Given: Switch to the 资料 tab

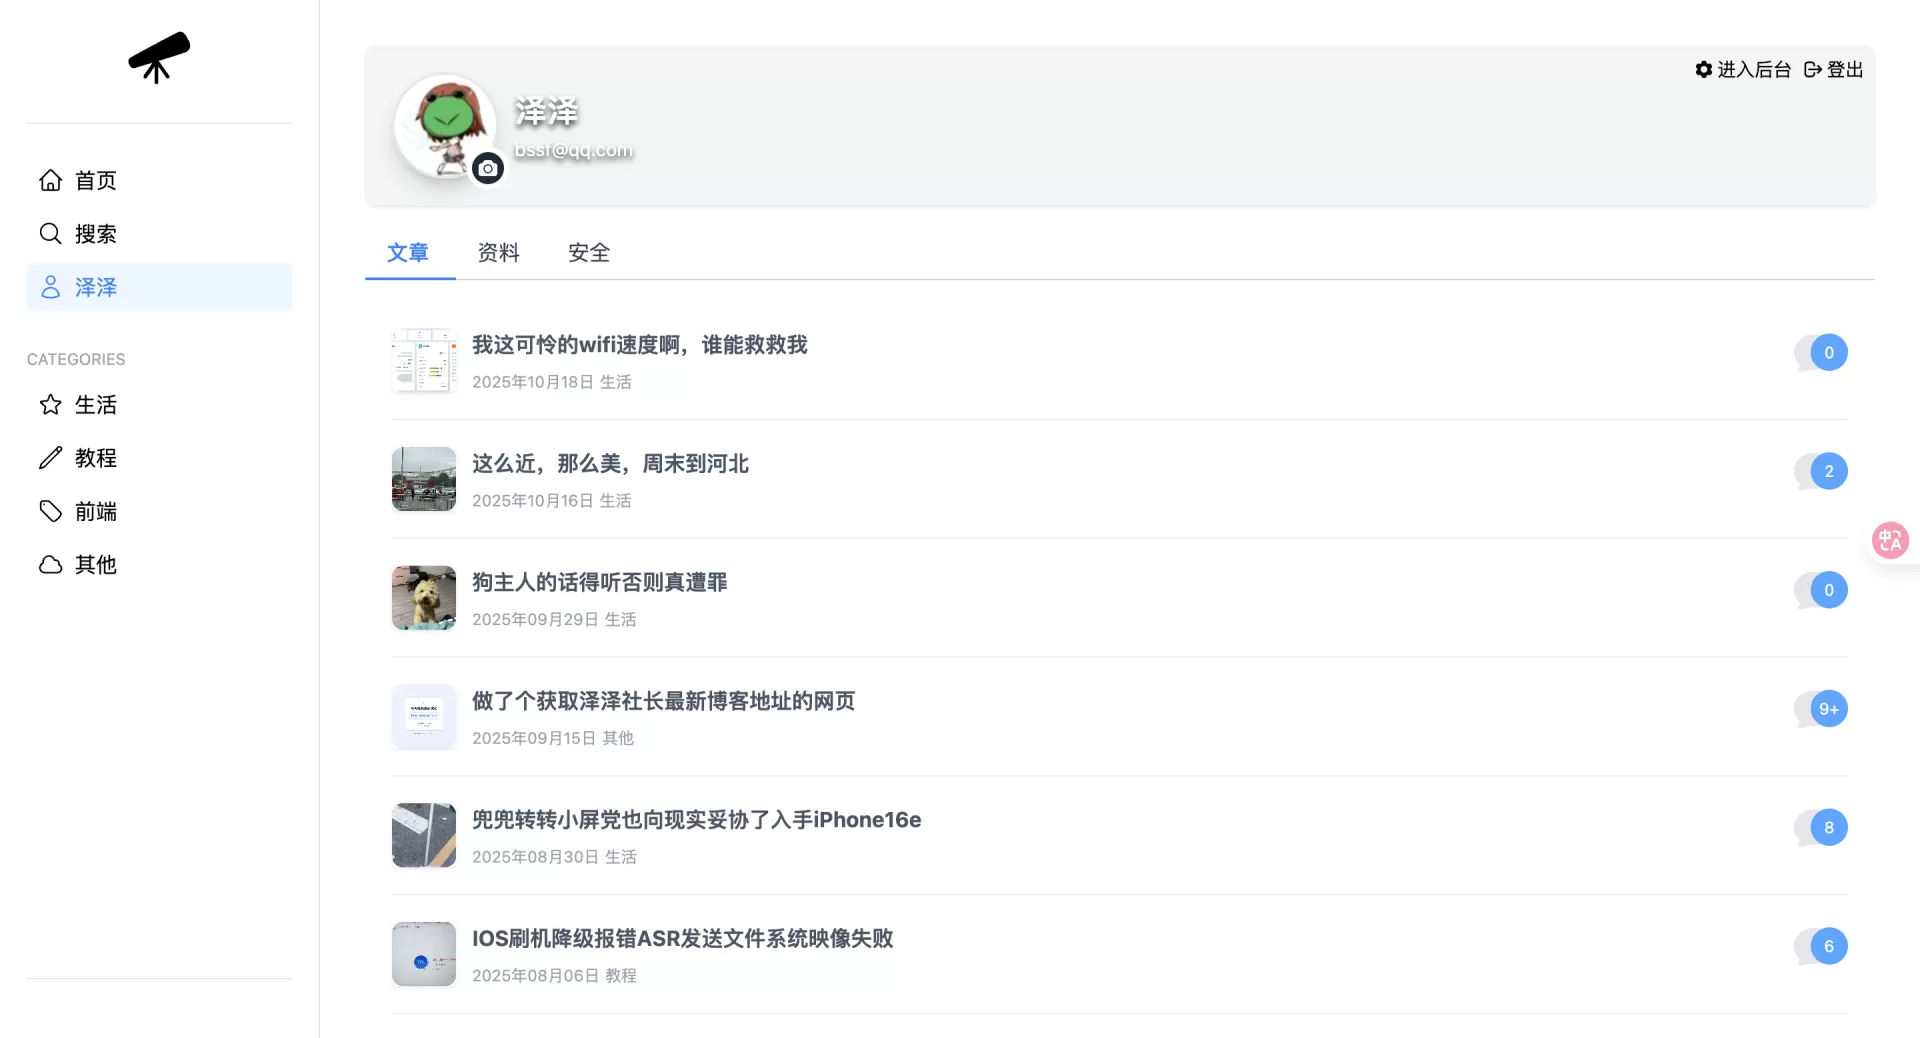Looking at the screenshot, I should [x=498, y=253].
